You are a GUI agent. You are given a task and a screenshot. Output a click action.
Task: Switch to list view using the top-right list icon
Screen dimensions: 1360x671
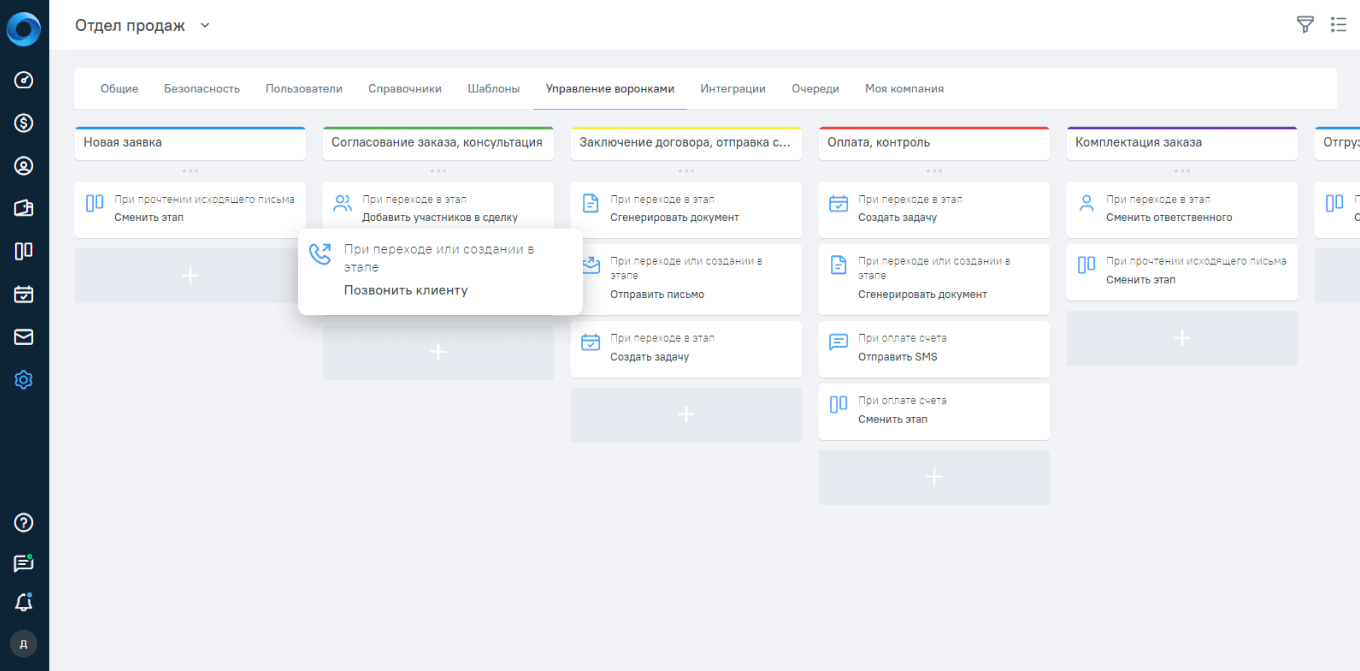(1339, 24)
